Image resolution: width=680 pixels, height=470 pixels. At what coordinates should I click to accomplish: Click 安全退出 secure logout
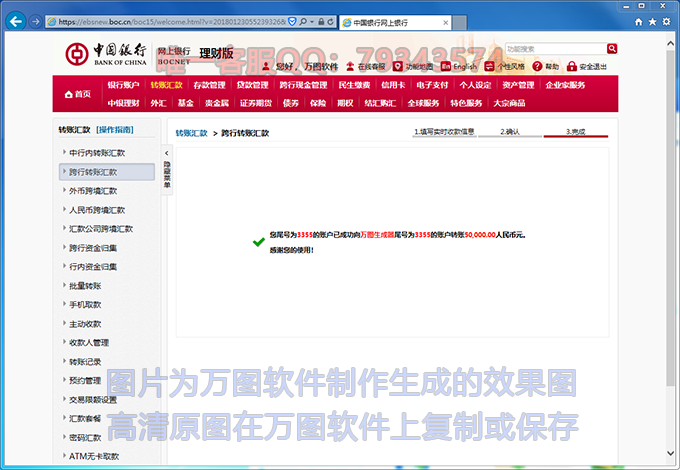point(589,67)
